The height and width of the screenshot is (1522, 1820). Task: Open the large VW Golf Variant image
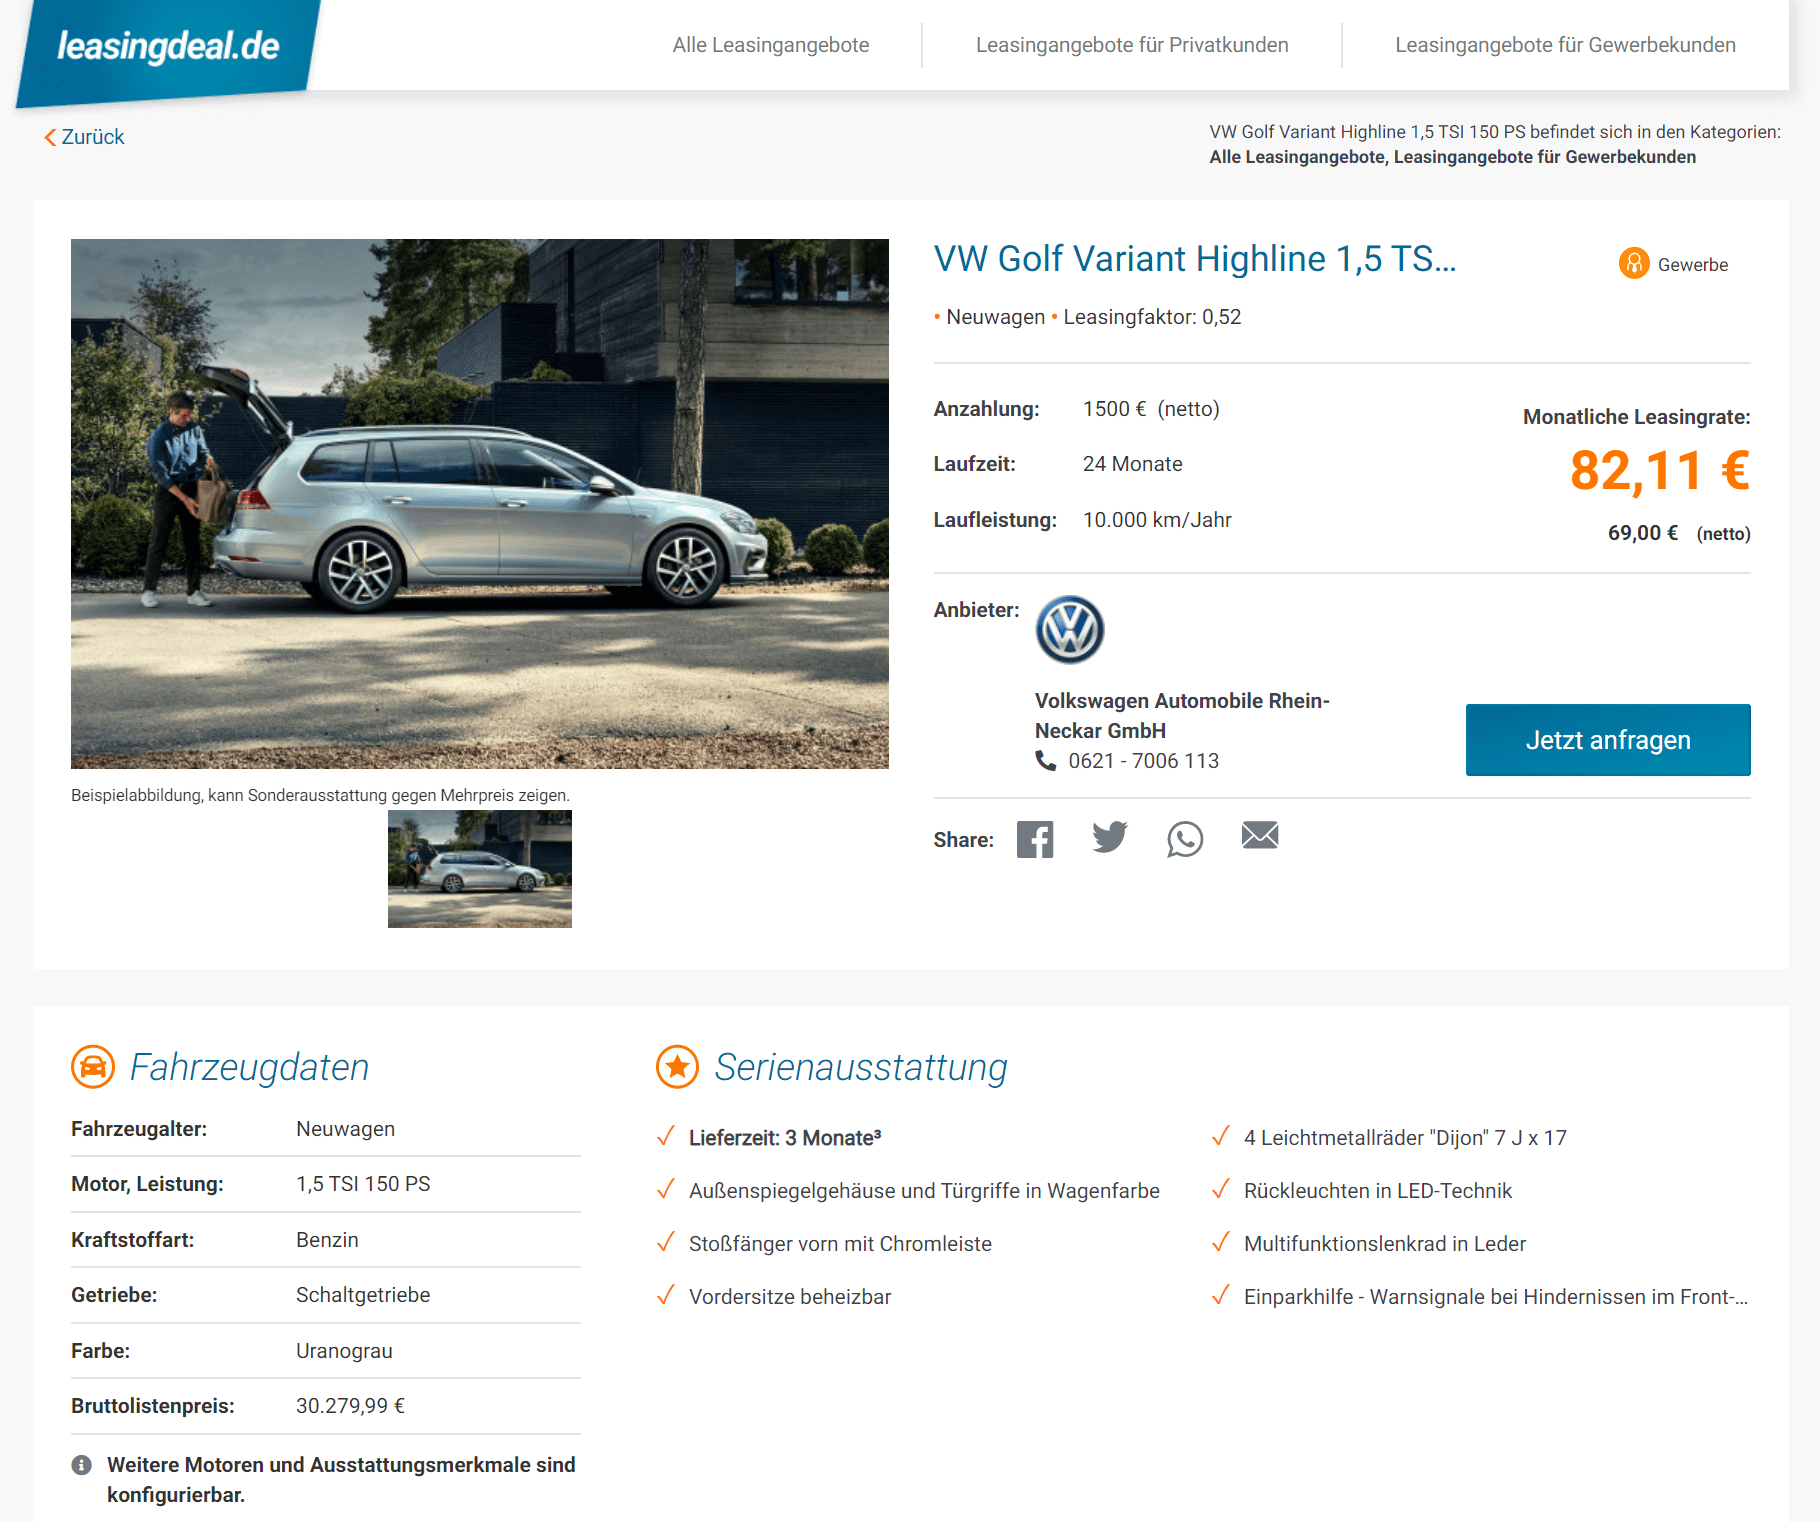click(480, 504)
